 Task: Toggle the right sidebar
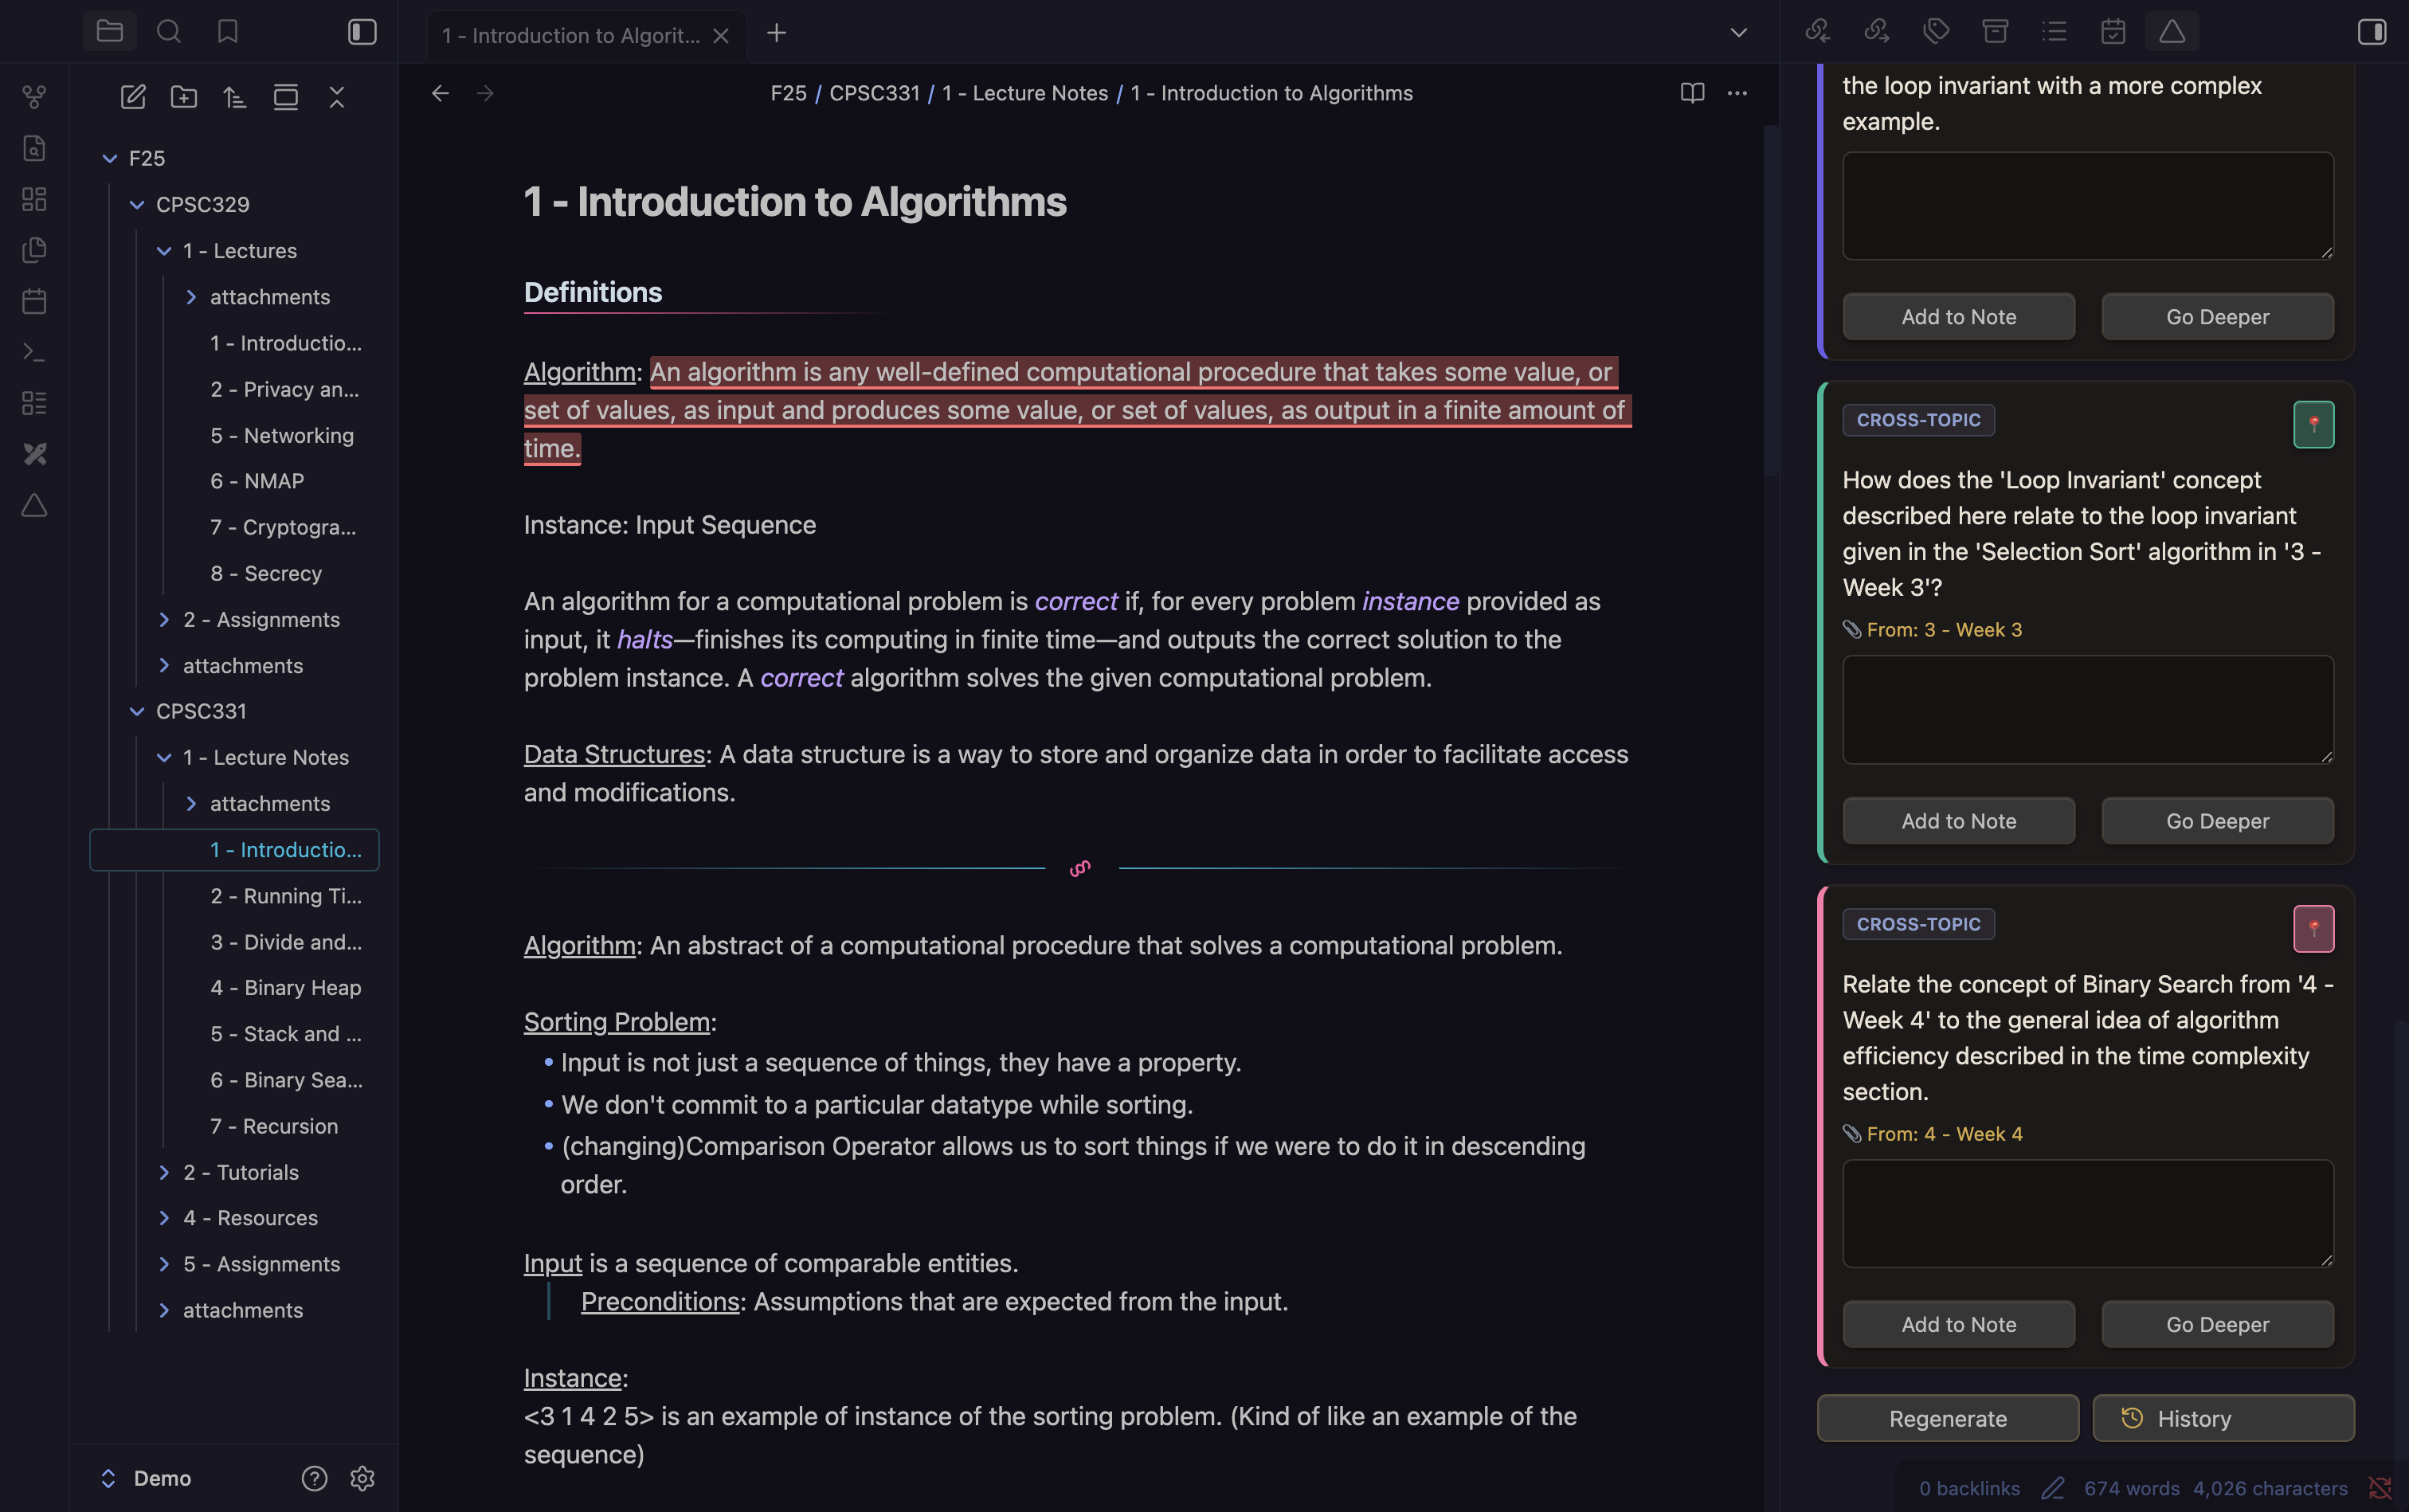(x=2371, y=32)
